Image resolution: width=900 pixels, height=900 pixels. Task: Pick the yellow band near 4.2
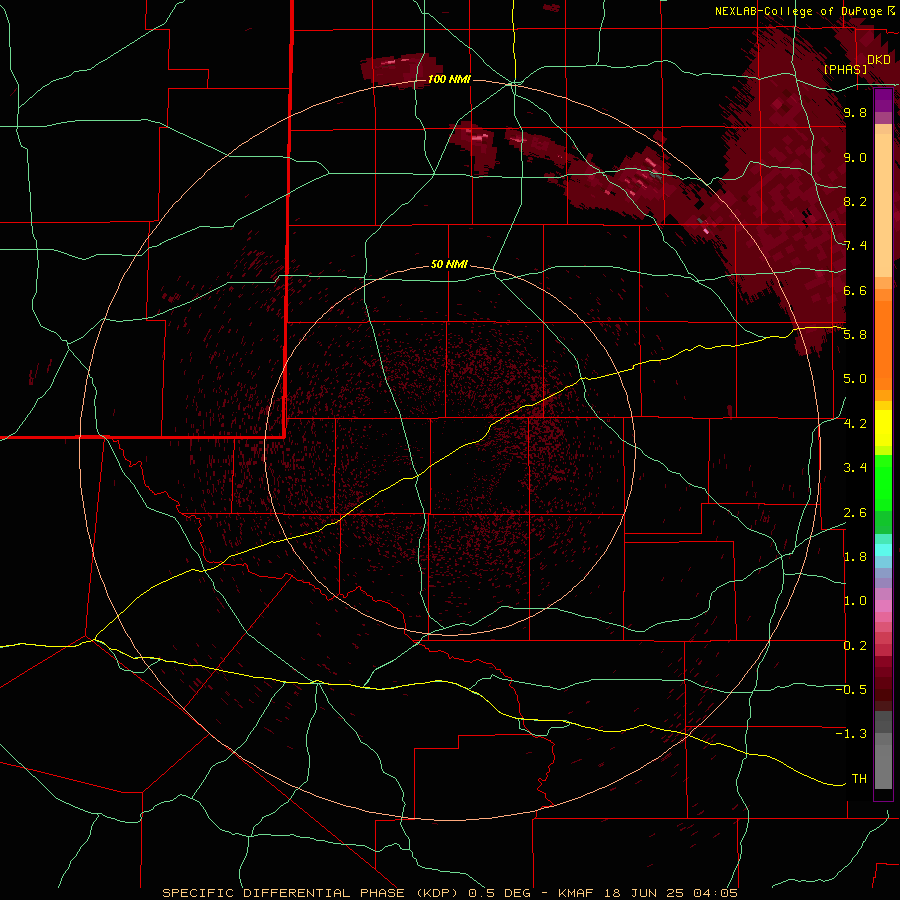click(x=883, y=428)
